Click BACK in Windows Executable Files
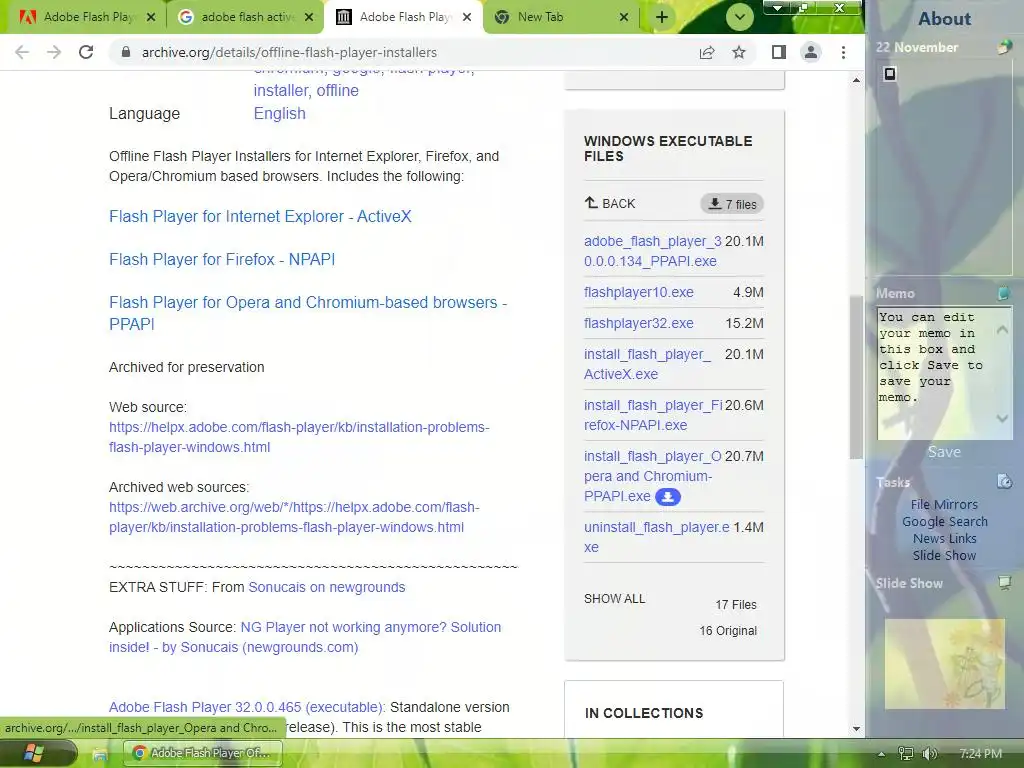The image size is (1024, 768). click(609, 203)
